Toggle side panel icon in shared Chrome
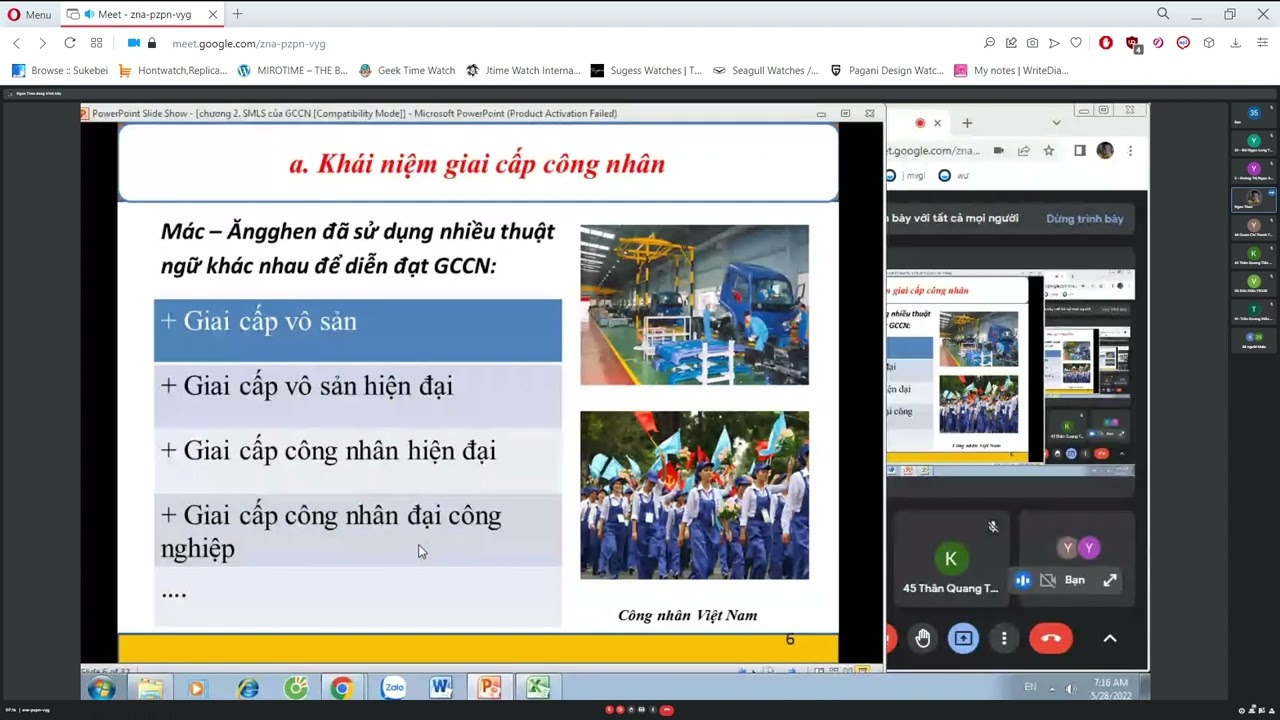This screenshot has width=1280, height=720. pos(1080,151)
